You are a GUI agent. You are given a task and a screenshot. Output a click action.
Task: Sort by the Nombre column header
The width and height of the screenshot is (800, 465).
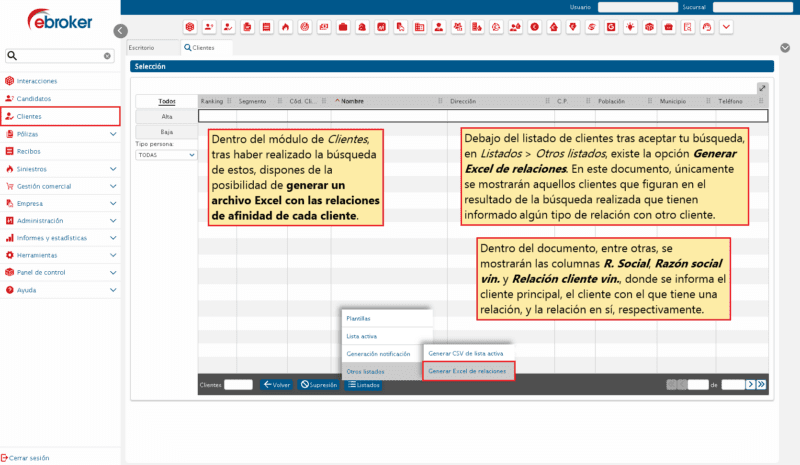tap(352, 101)
